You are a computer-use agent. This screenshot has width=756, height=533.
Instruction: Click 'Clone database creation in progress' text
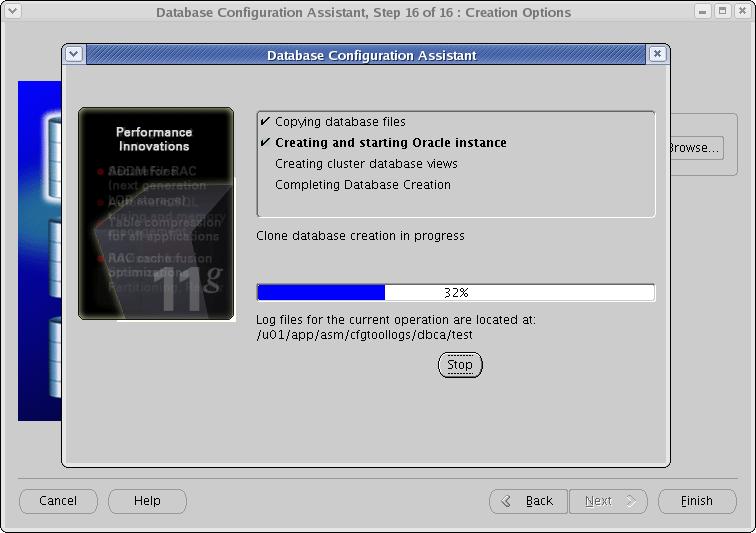point(360,236)
